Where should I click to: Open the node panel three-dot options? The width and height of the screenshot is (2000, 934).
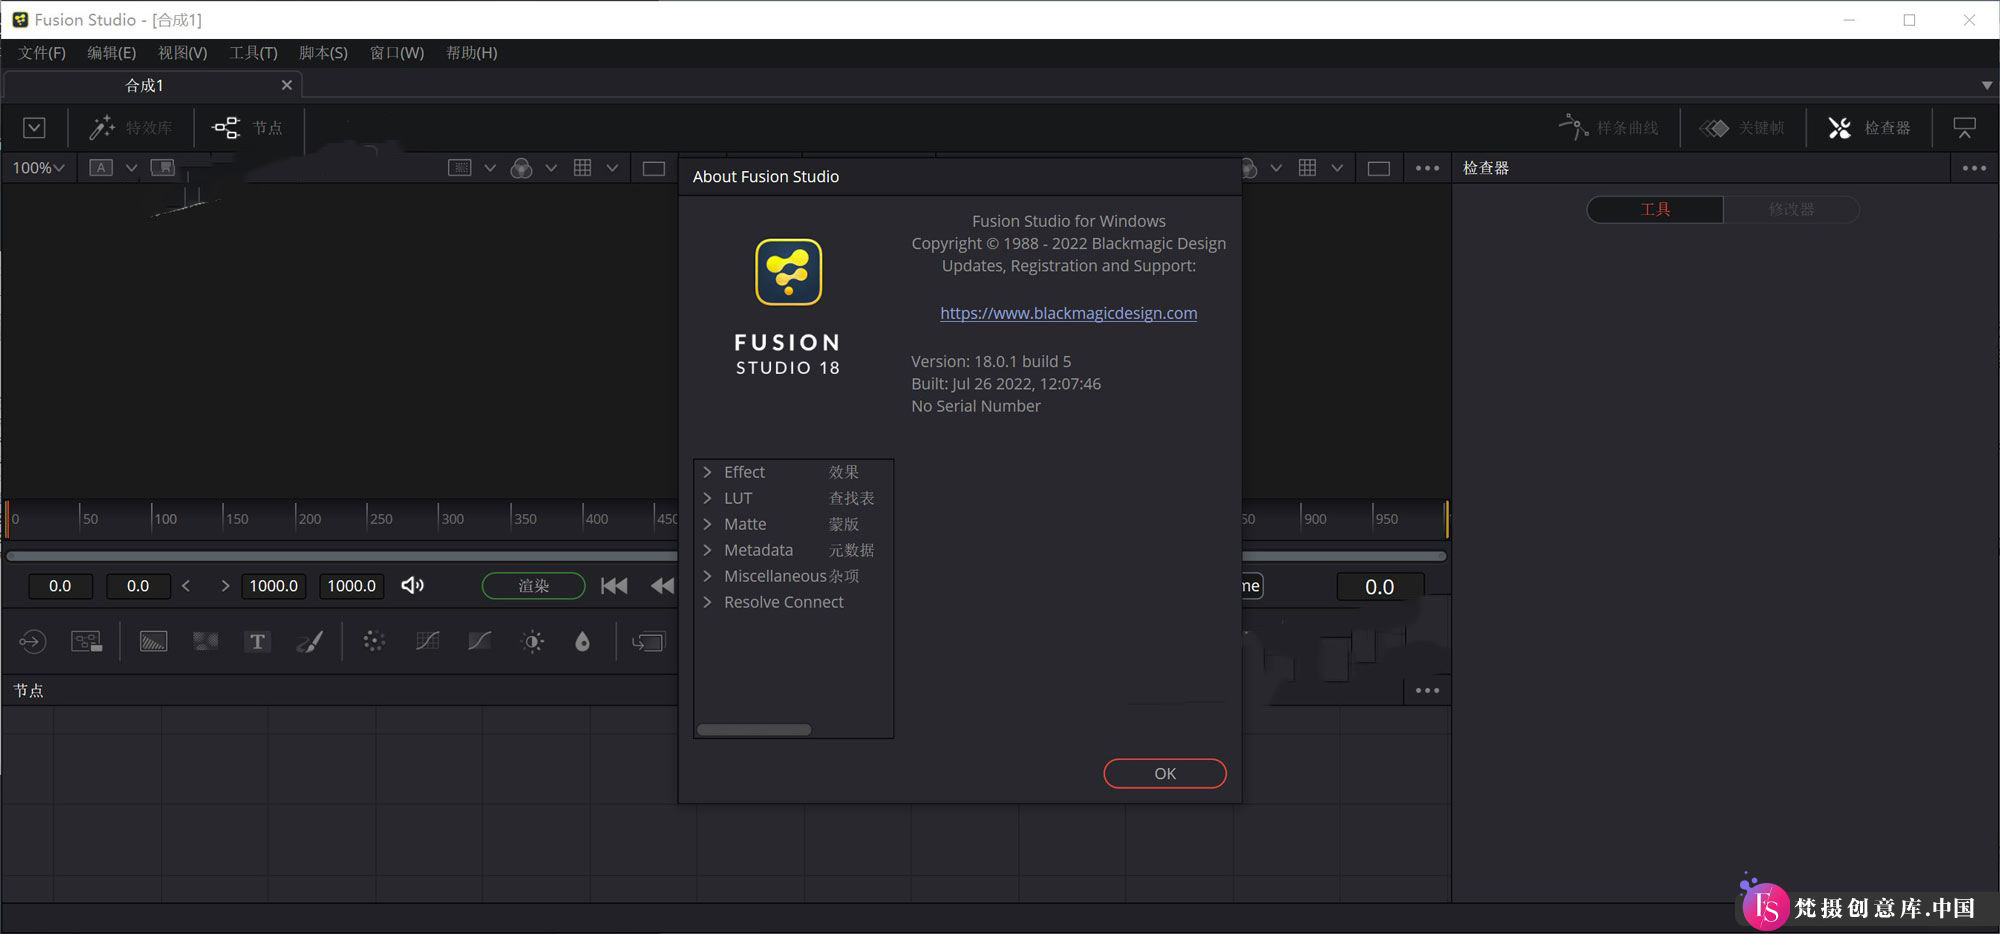click(x=1427, y=690)
